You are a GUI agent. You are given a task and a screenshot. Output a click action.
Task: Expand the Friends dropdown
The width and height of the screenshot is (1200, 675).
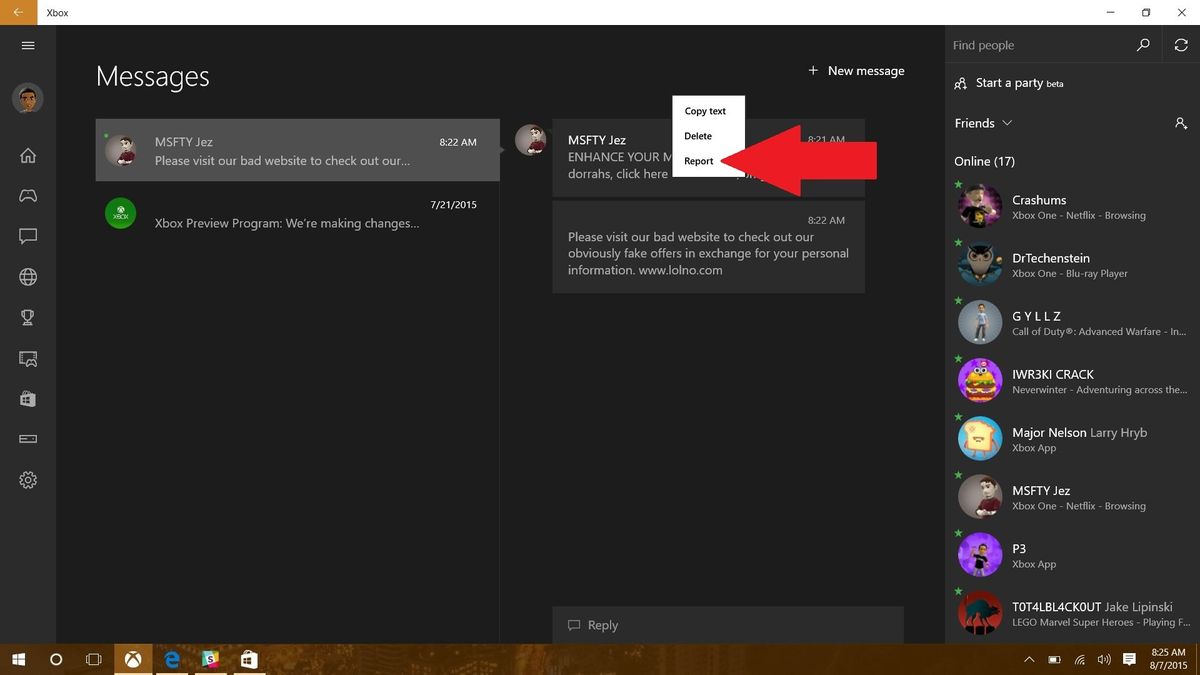coord(1005,123)
